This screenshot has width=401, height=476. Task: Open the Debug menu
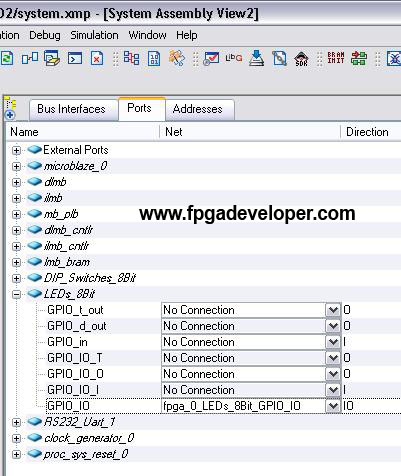(45, 35)
